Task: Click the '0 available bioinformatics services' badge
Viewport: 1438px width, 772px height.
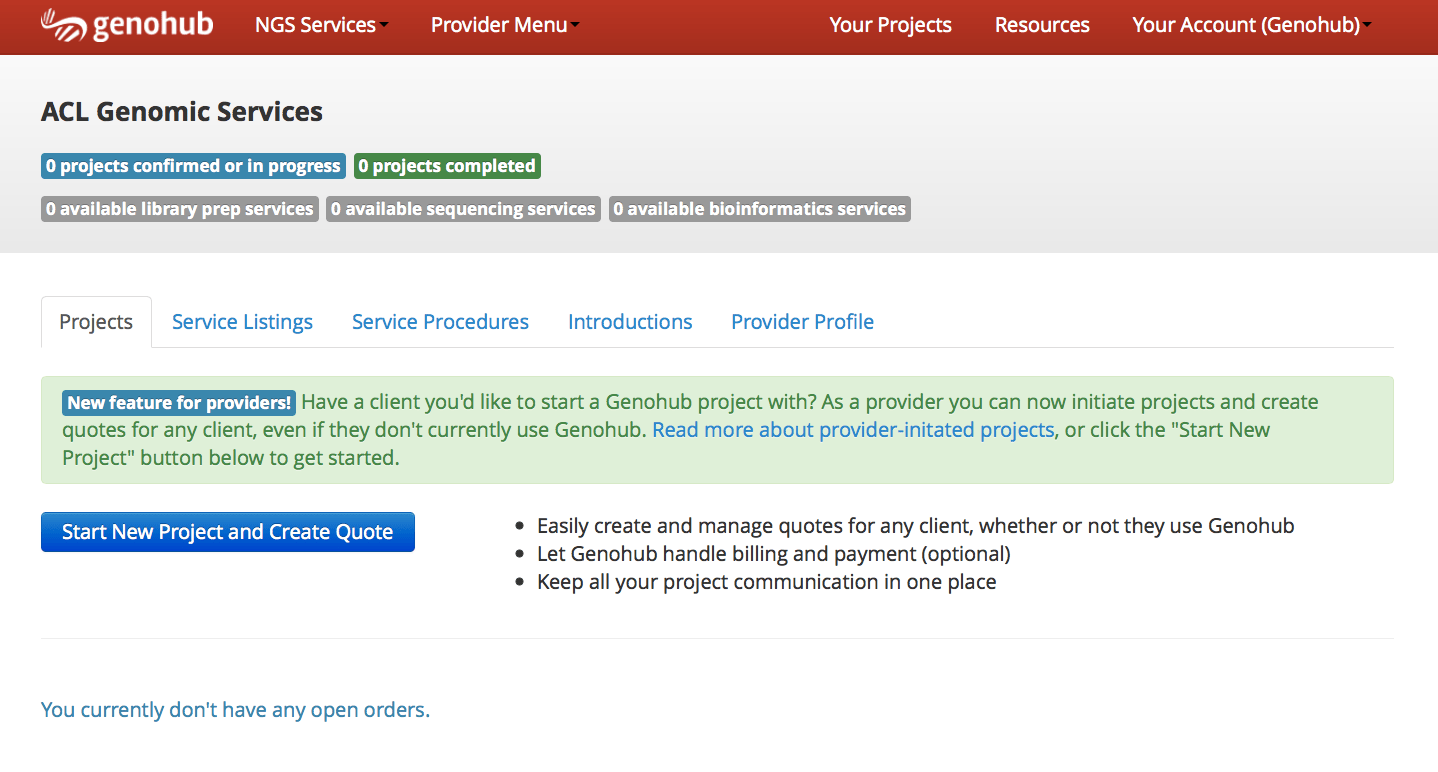Action: tap(759, 208)
